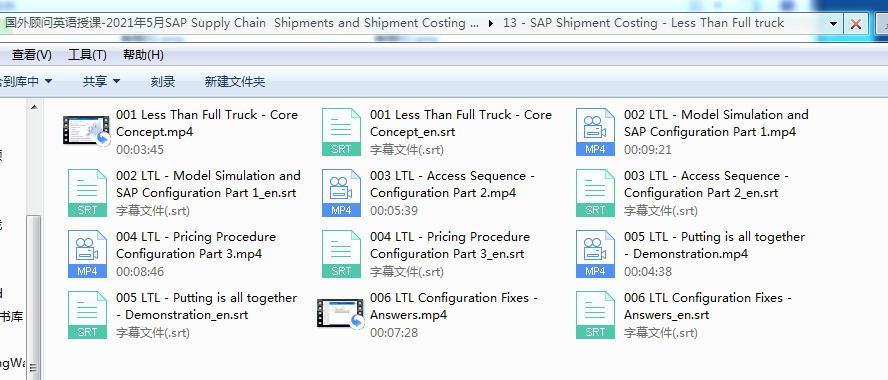Expand the breadcrumb arrow between folder segments

pos(490,24)
